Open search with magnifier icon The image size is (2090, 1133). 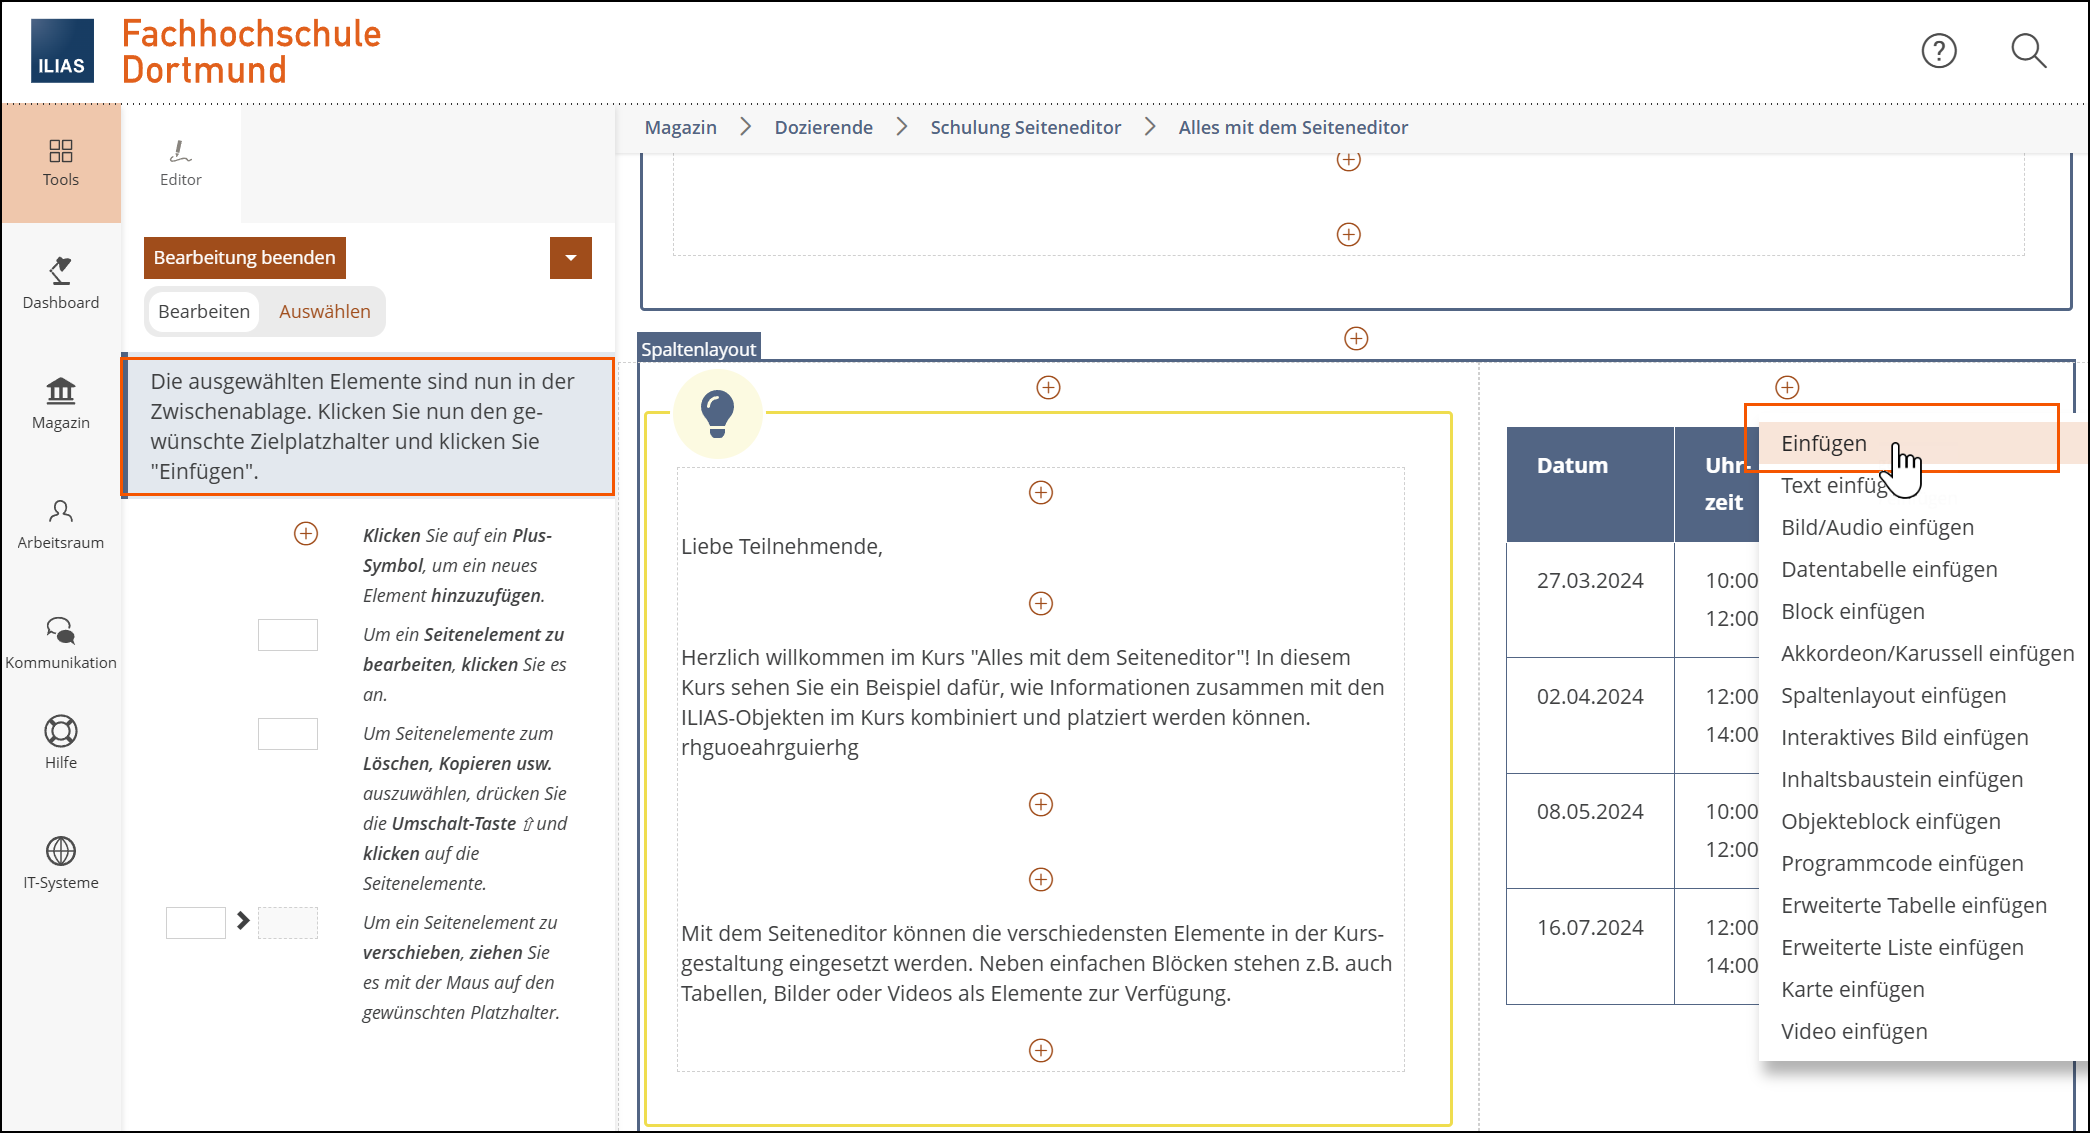2028,51
